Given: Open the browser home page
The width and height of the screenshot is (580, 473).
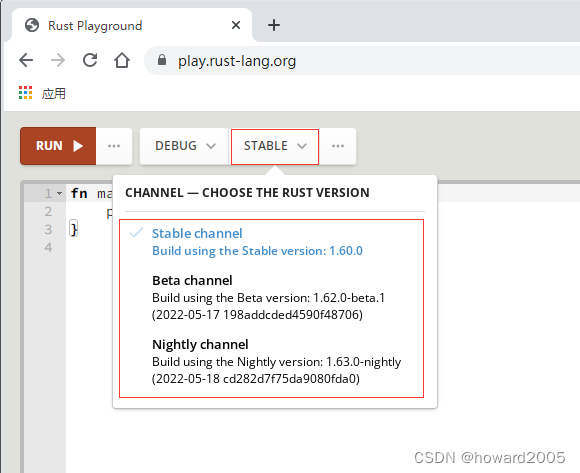Looking at the screenshot, I should click(122, 60).
